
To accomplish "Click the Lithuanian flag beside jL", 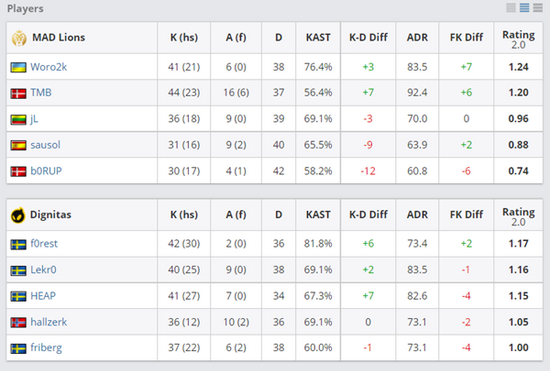I will click(x=18, y=119).
